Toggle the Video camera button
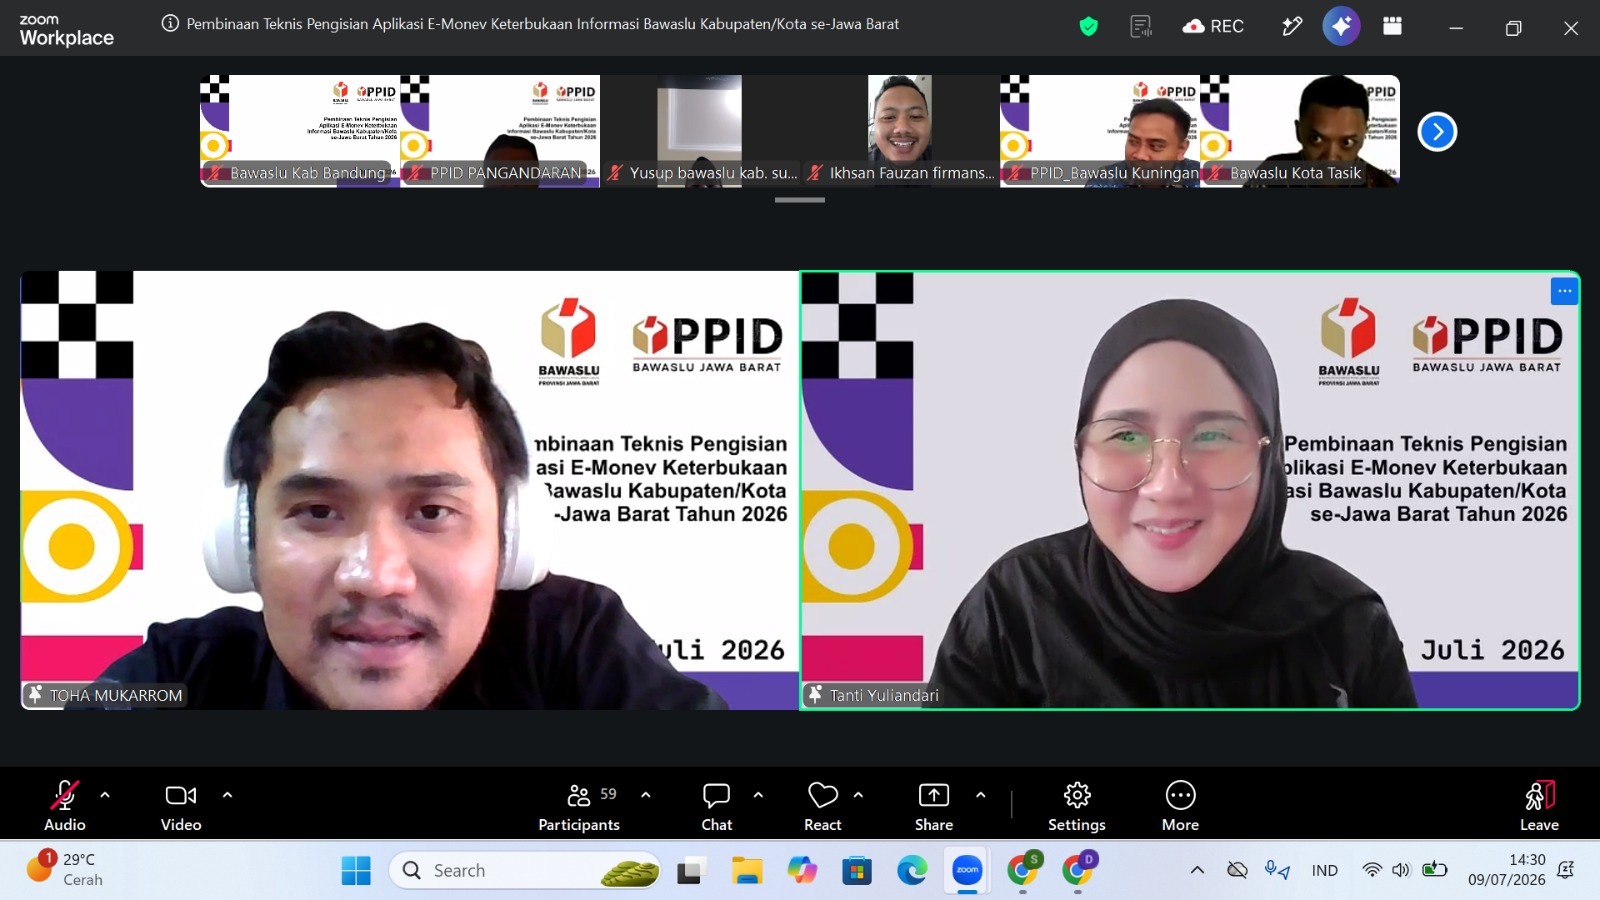The width and height of the screenshot is (1600, 900). click(181, 805)
